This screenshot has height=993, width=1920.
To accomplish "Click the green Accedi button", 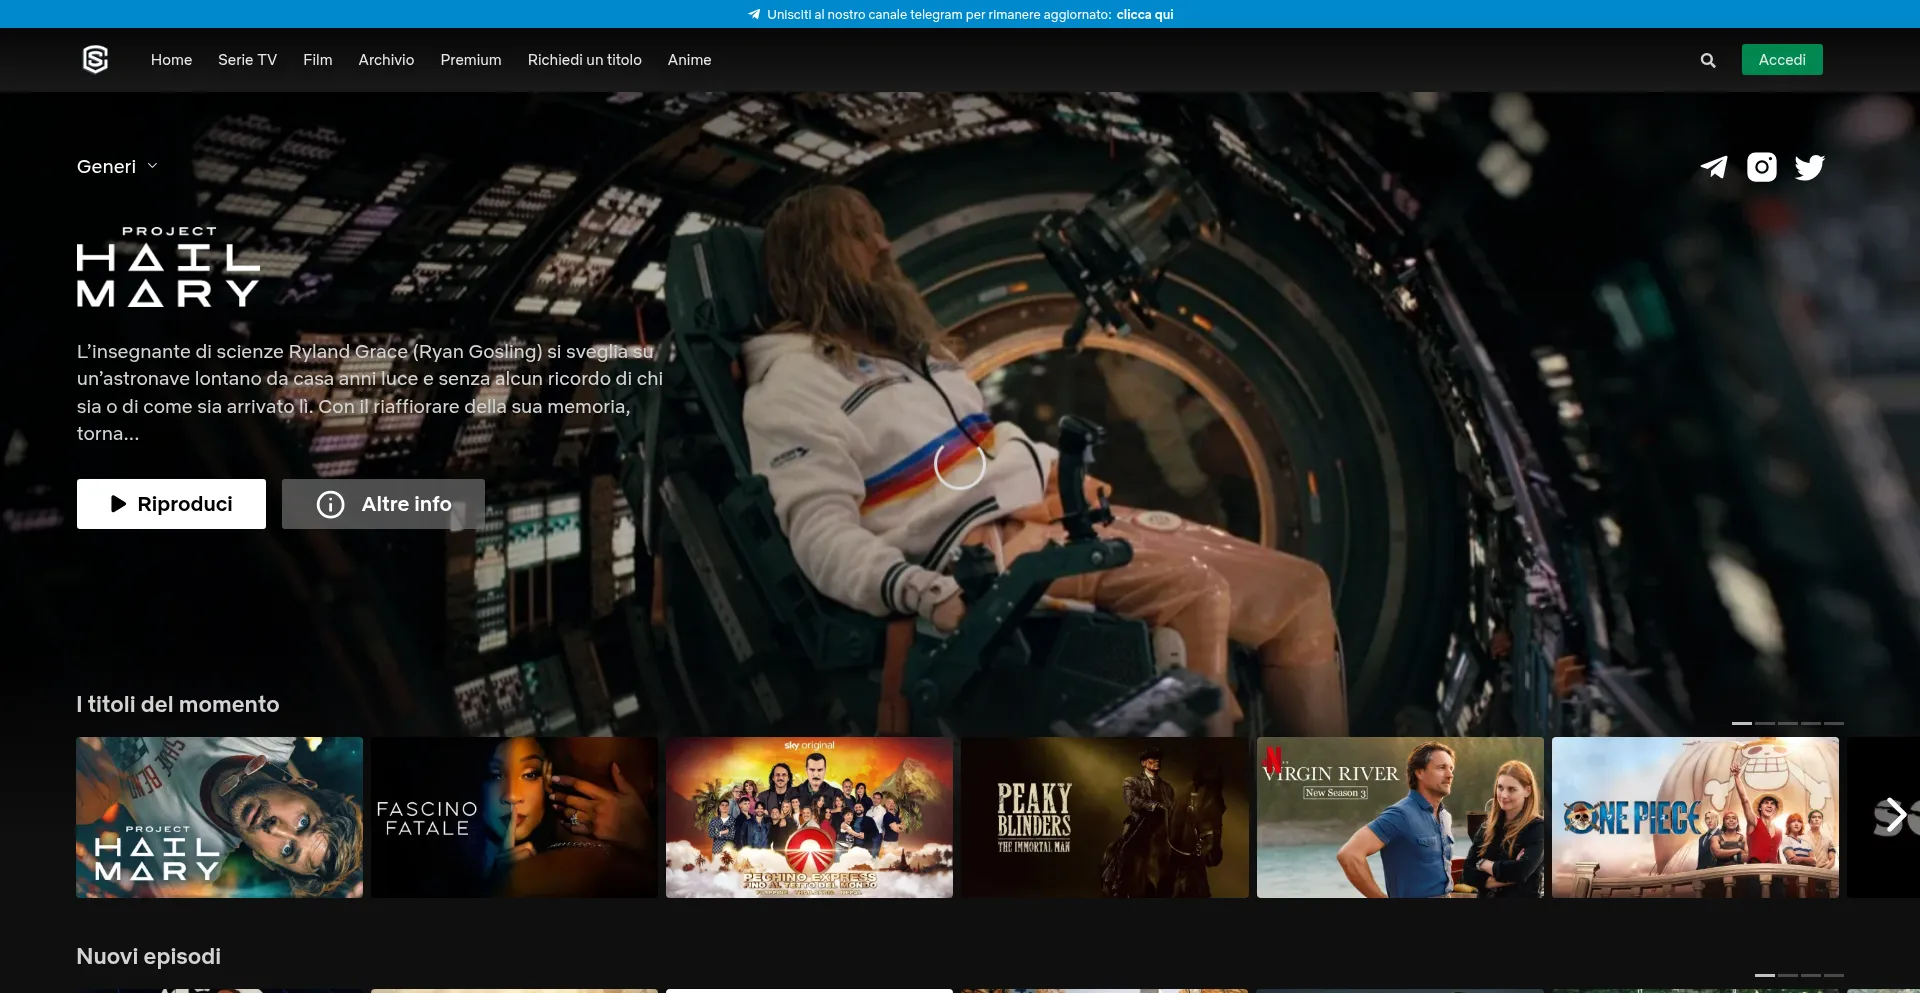I will (1782, 60).
